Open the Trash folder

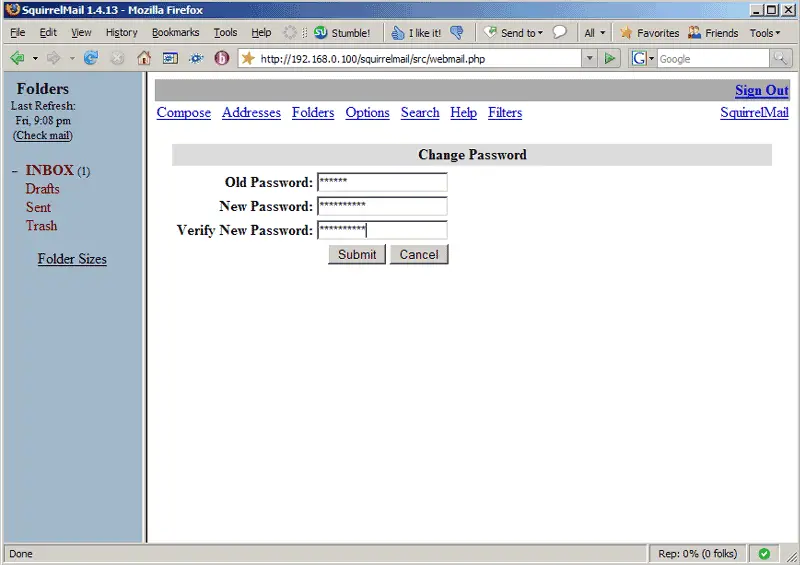point(41,226)
